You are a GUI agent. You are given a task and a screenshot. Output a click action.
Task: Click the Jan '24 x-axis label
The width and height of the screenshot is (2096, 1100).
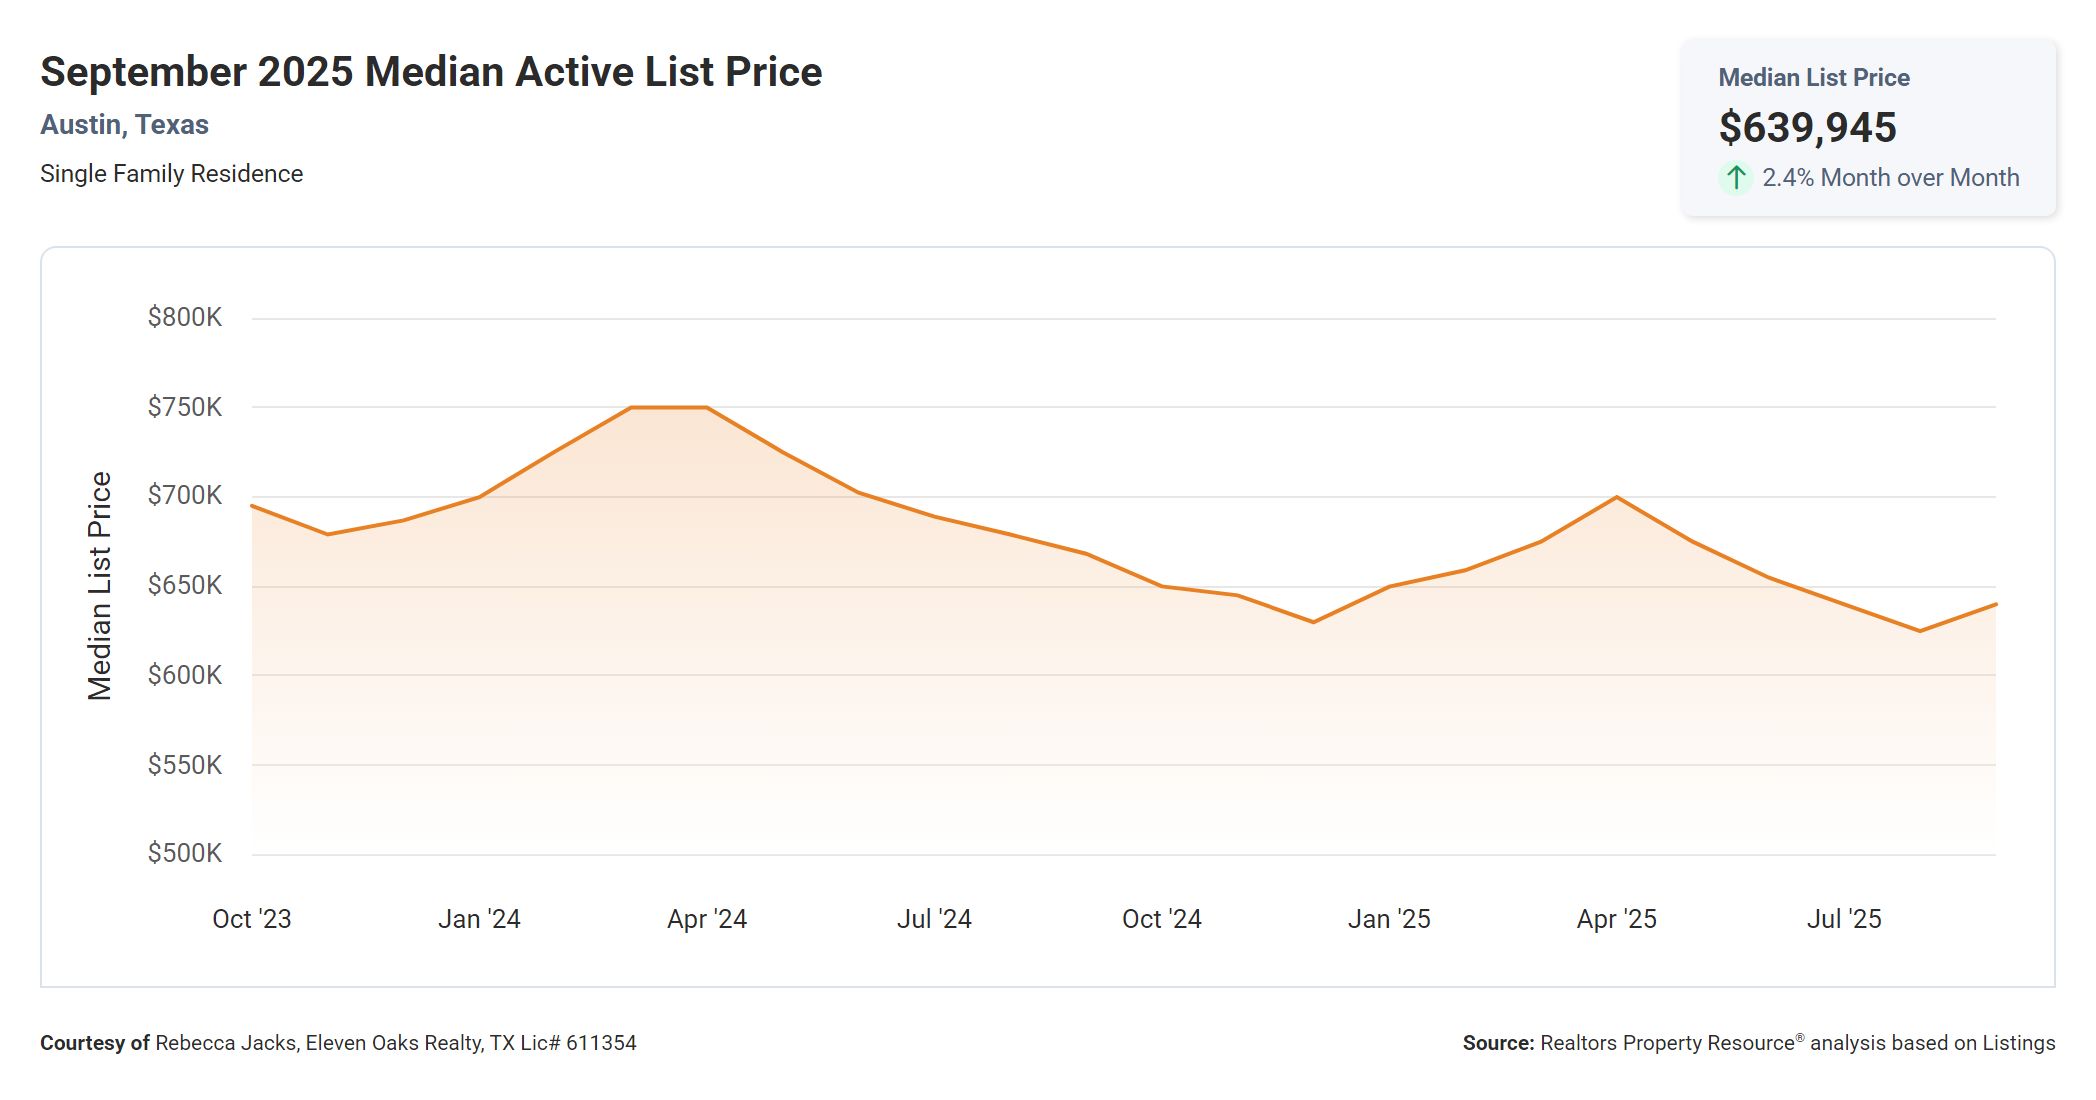click(x=479, y=919)
